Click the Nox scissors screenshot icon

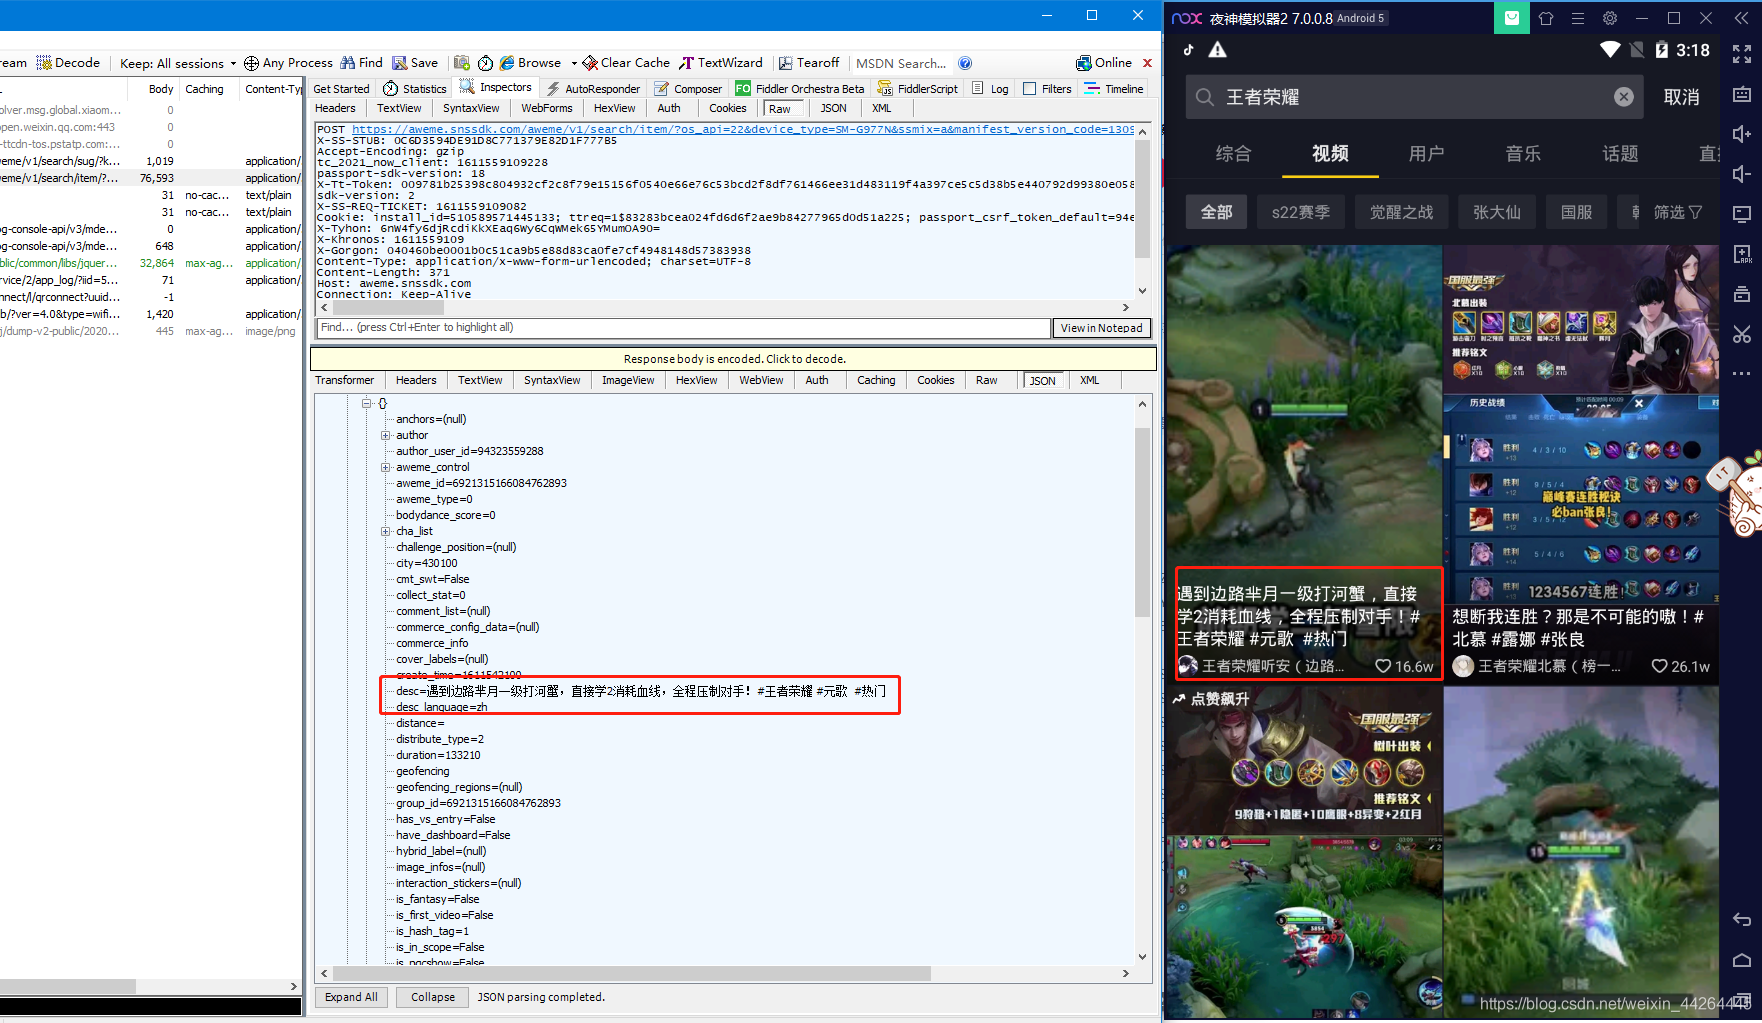[x=1742, y=334]
